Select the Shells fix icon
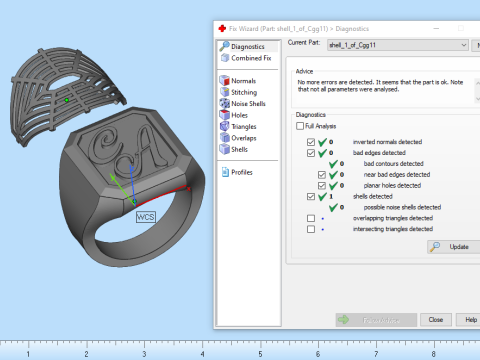Viewport: 480px width, 360px height. tap(225, 149)
